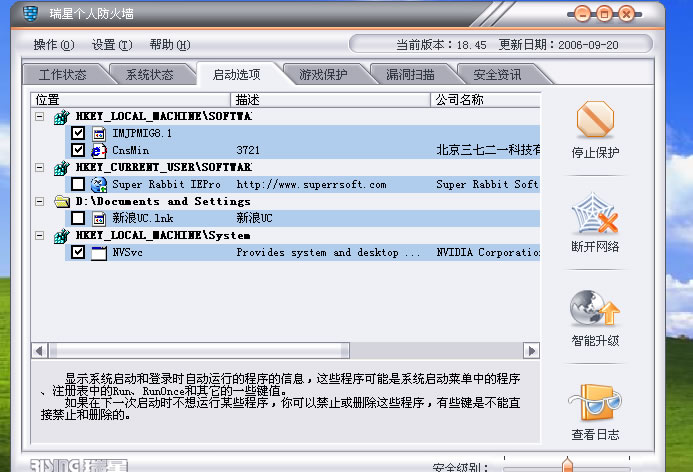693x472 pixels.
Task: Click the registry icon of HKEY_LOCAL_MACHINE\SOFTWA
Action: pos(62,117)
